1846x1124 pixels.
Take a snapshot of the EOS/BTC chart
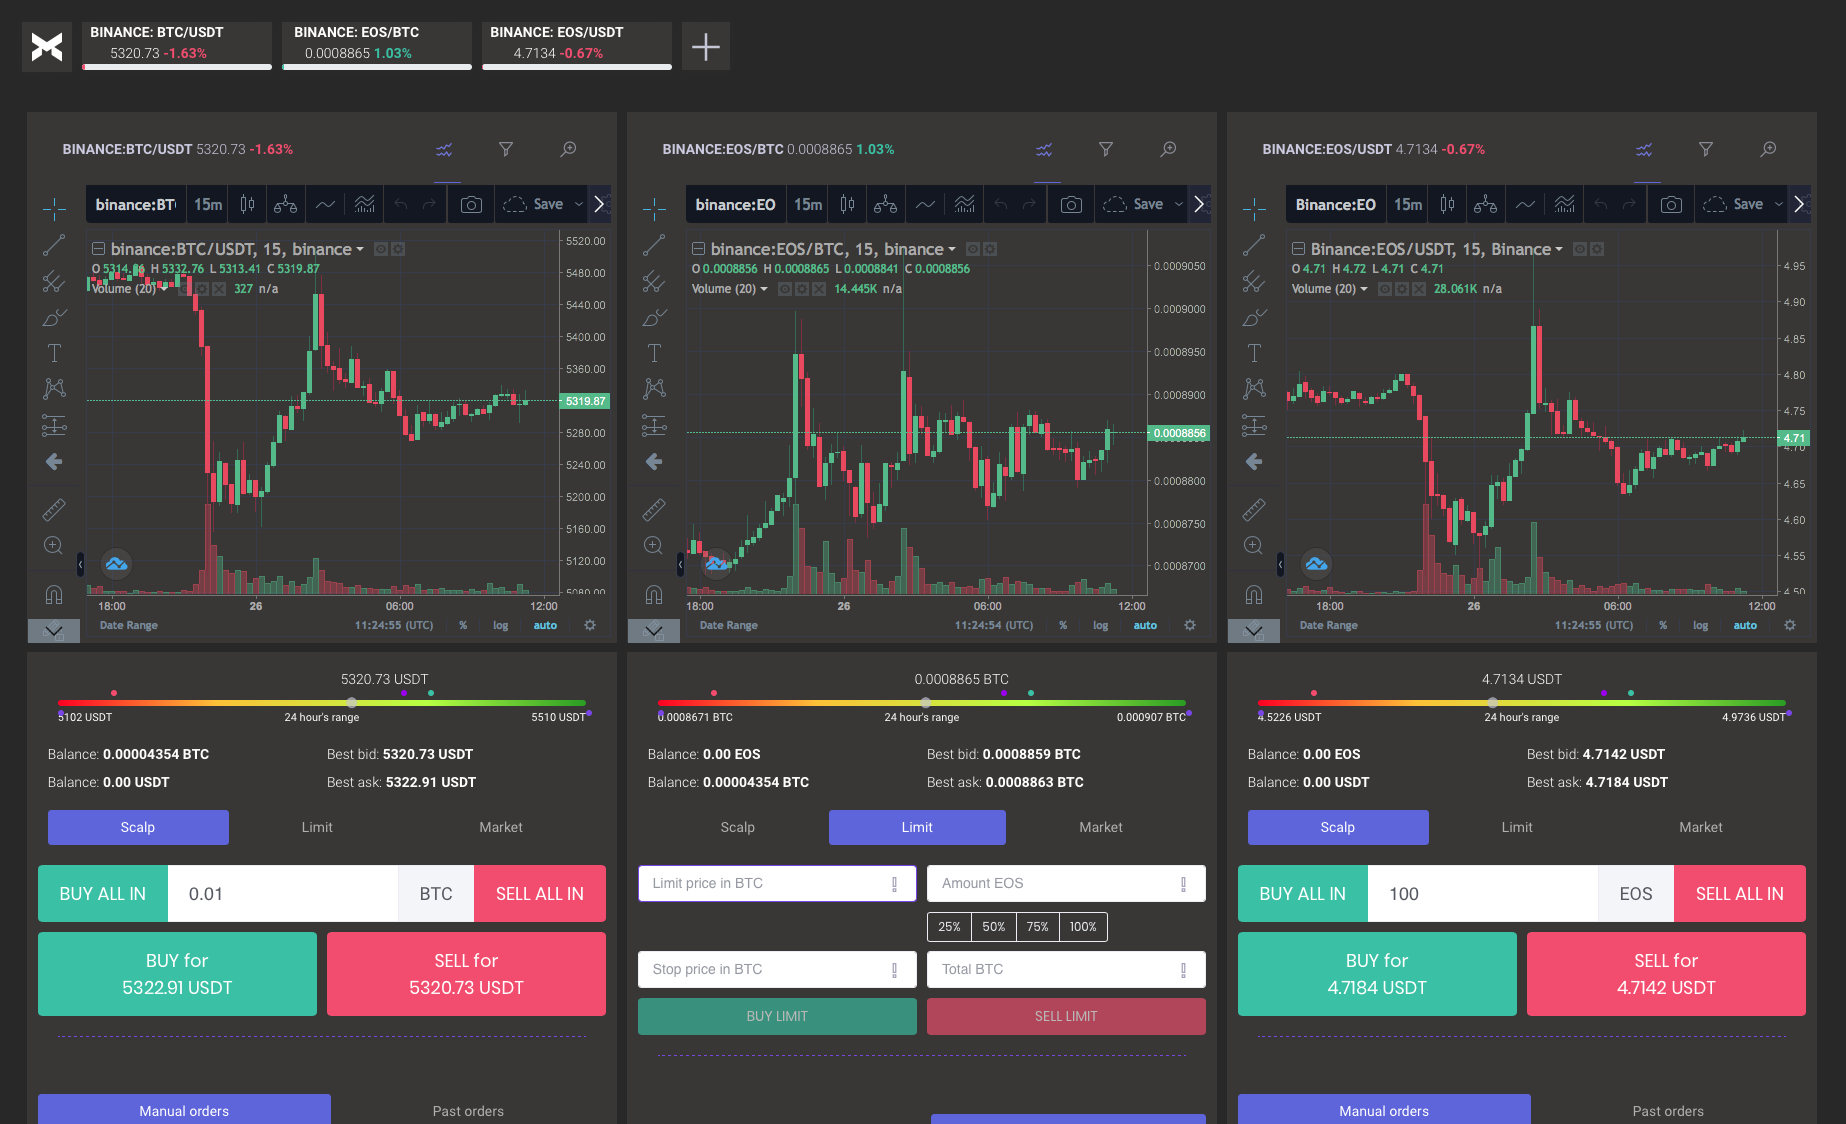click(1071, 204)
